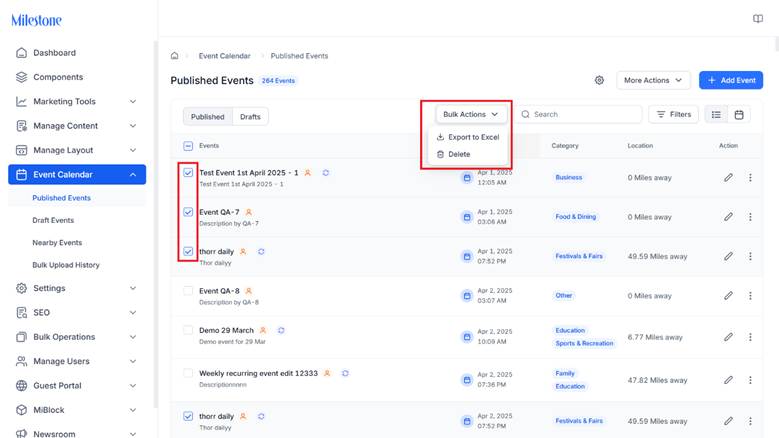779x438 pixels.
Task: Click the home breadcrumb icon
Action: [174, 56]
